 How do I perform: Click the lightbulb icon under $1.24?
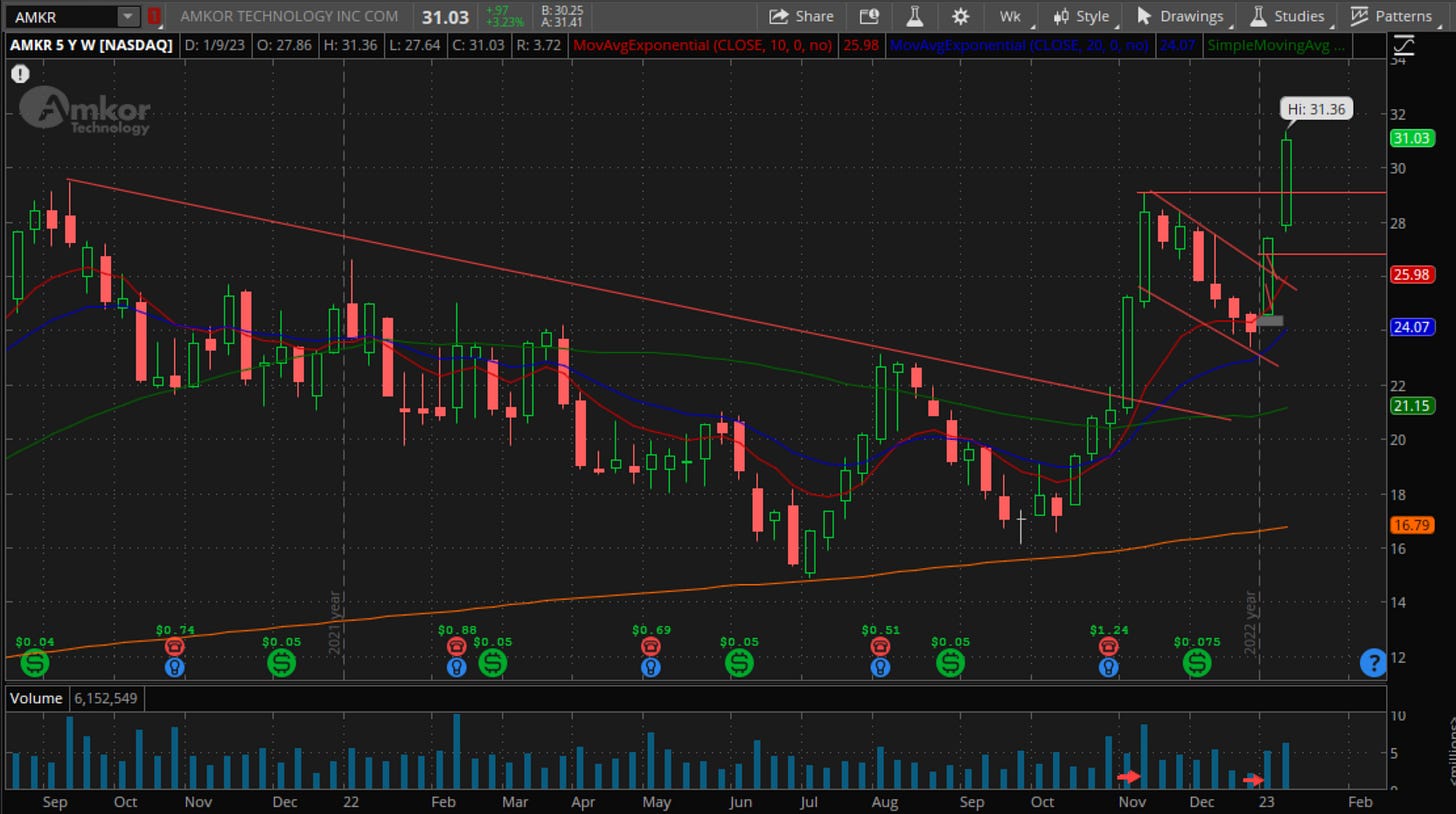(x=1108, y=667)
